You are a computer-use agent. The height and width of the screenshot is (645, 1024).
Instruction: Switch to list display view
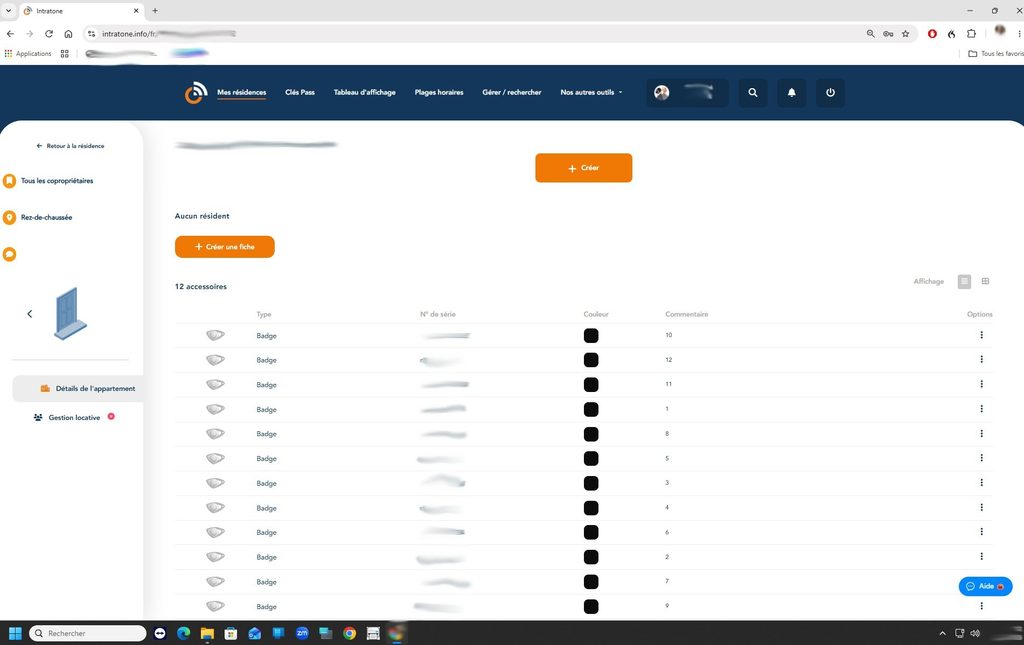tap(964, 281)
